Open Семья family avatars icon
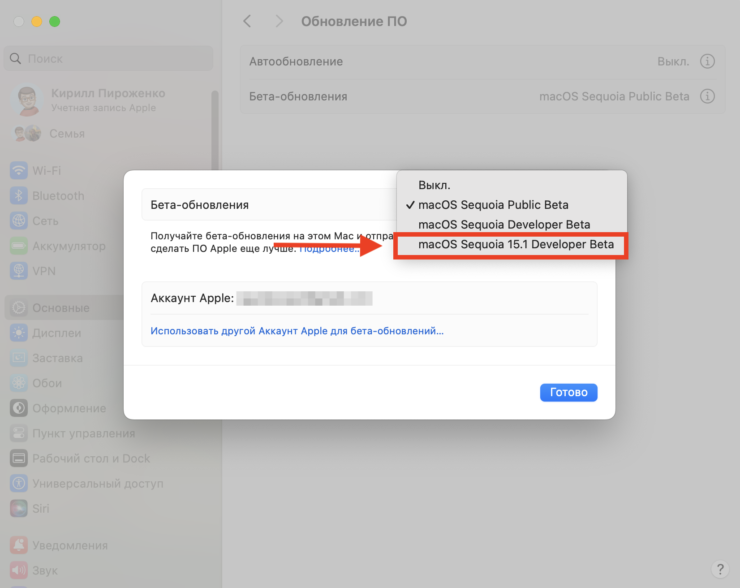Viewport: 740px width, 588px height. pyautogui.click(x=27, y=134)
